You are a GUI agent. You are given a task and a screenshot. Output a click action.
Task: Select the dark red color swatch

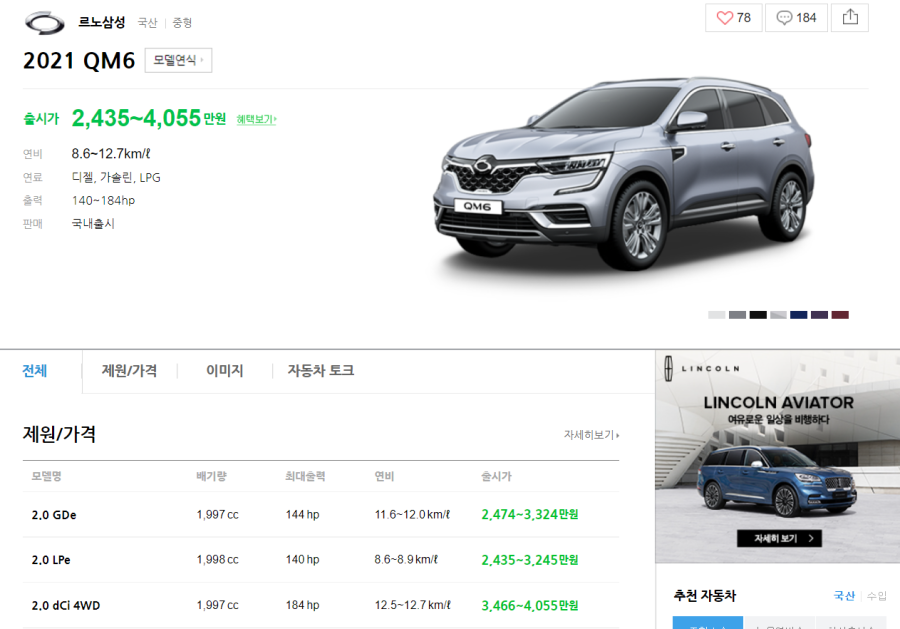pyautogui.click(x=840, y=314)
